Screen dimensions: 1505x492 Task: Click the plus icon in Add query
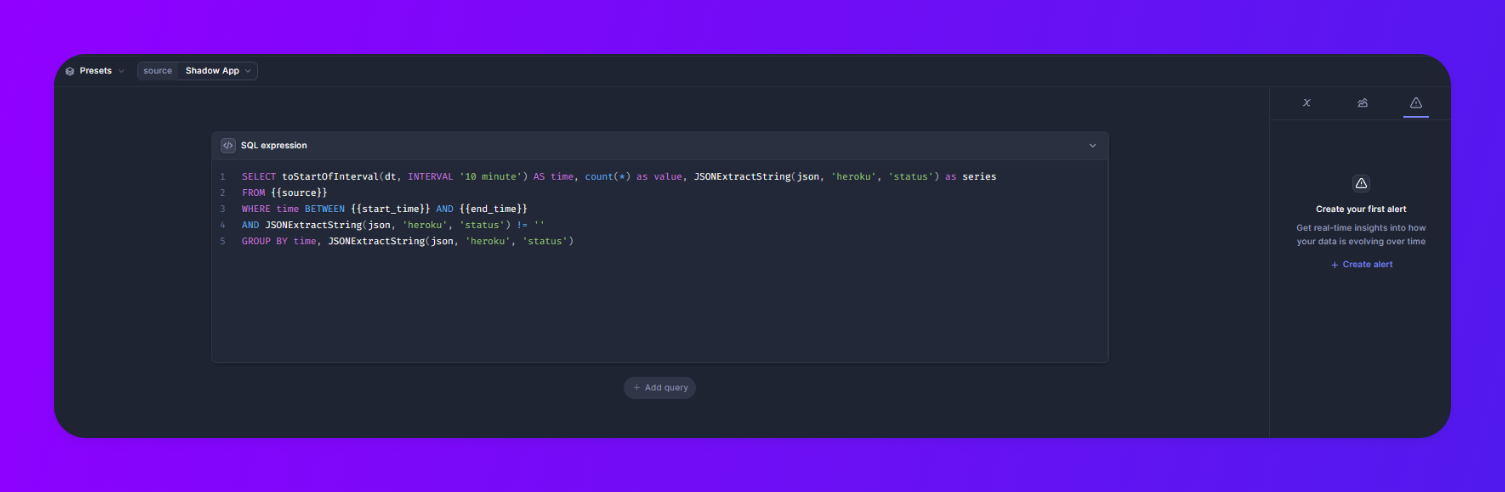tap(637, 387)
